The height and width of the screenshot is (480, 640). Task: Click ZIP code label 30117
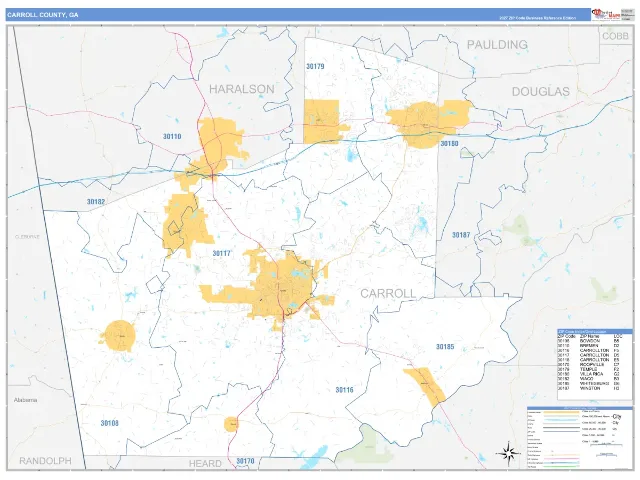click(222, 253)
